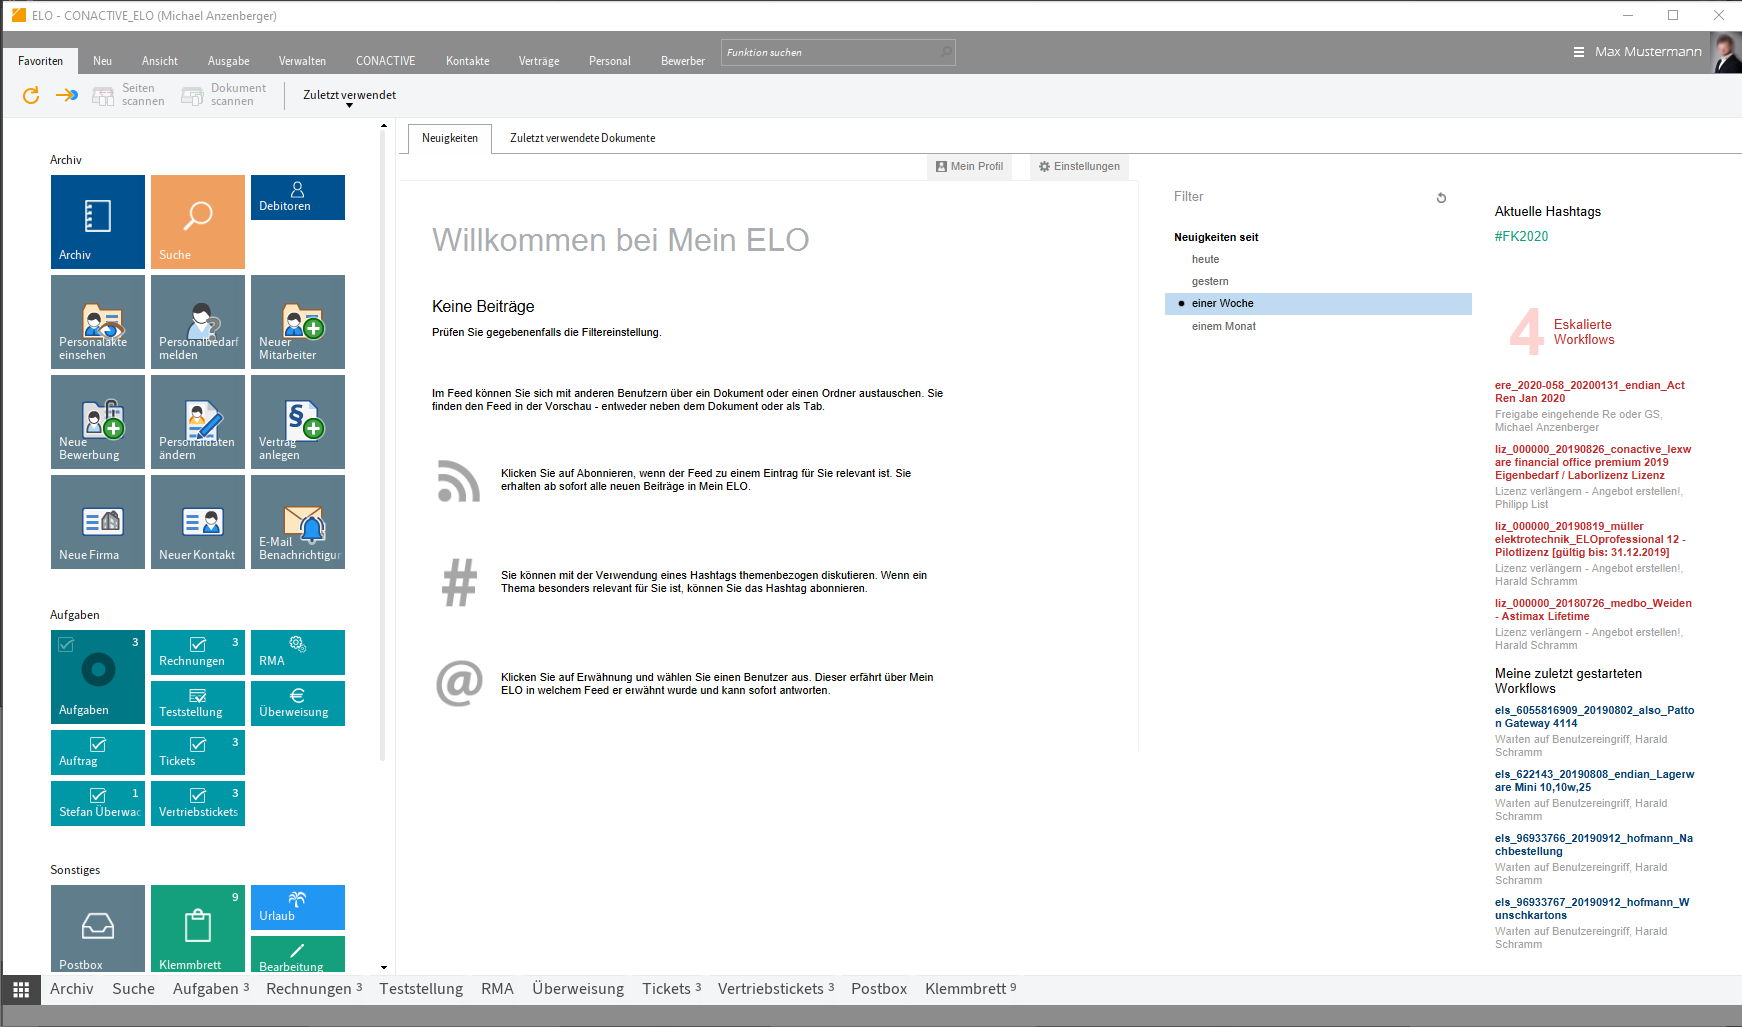
Task: Open Überweisung in bottom navigation bar
Action: pos(578,989)
